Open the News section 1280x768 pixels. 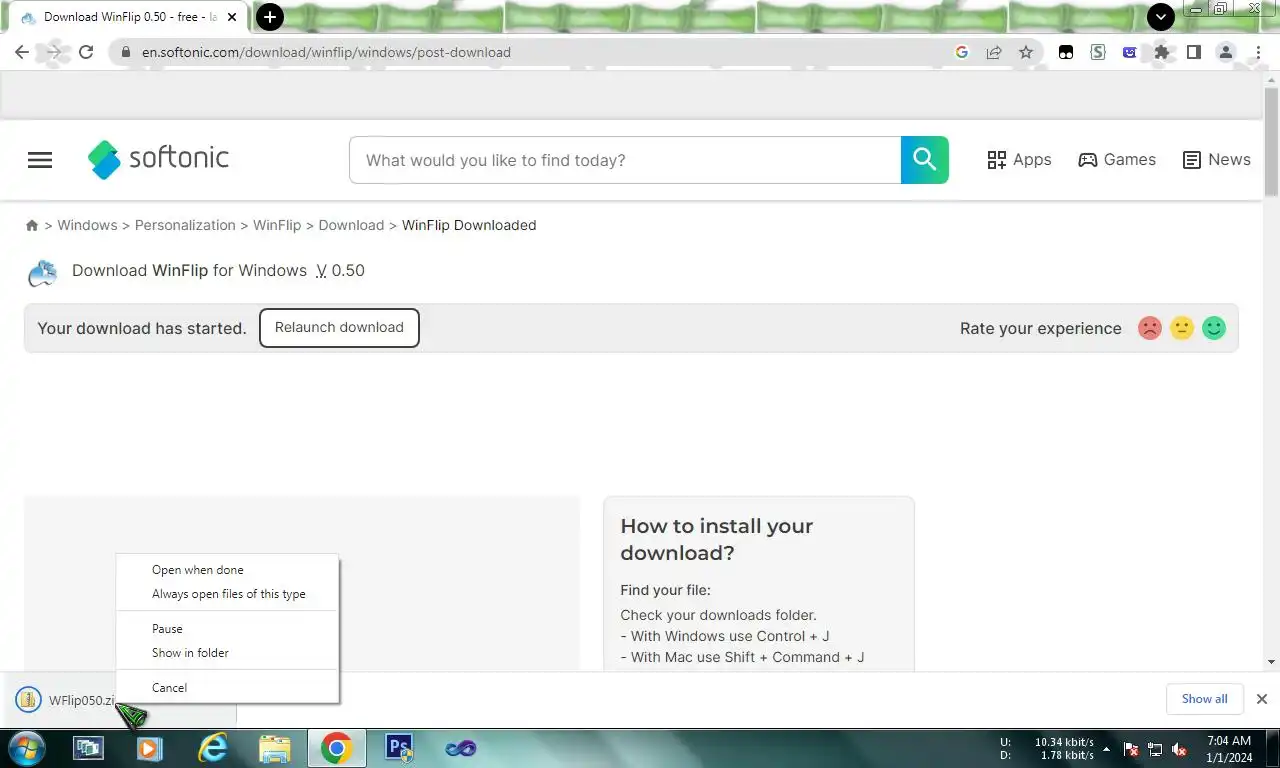pos(1217,160)
